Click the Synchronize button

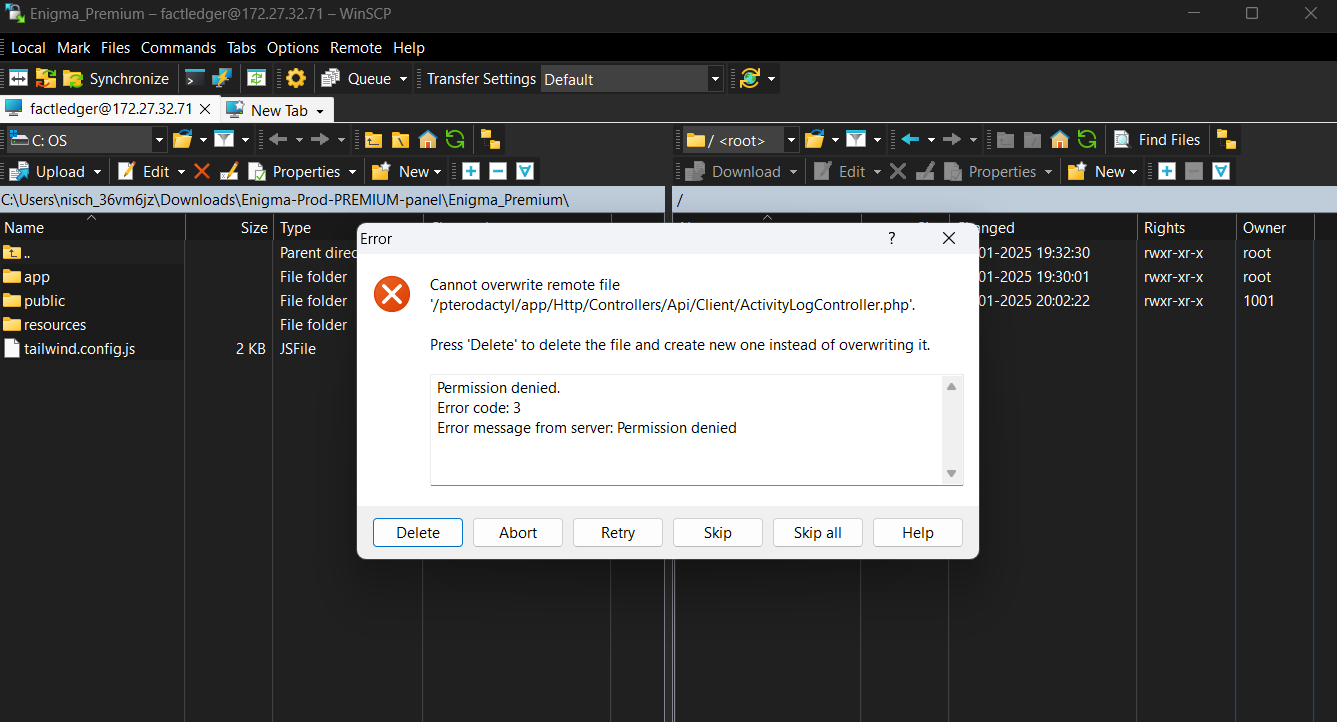click(116, 78)
